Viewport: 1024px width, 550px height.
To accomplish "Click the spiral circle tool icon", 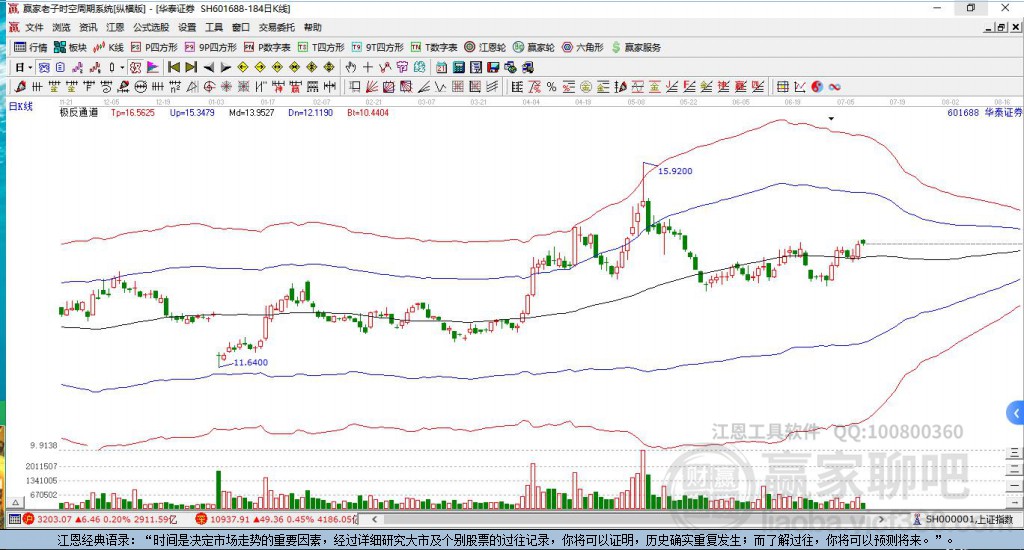I will [209, 86].
